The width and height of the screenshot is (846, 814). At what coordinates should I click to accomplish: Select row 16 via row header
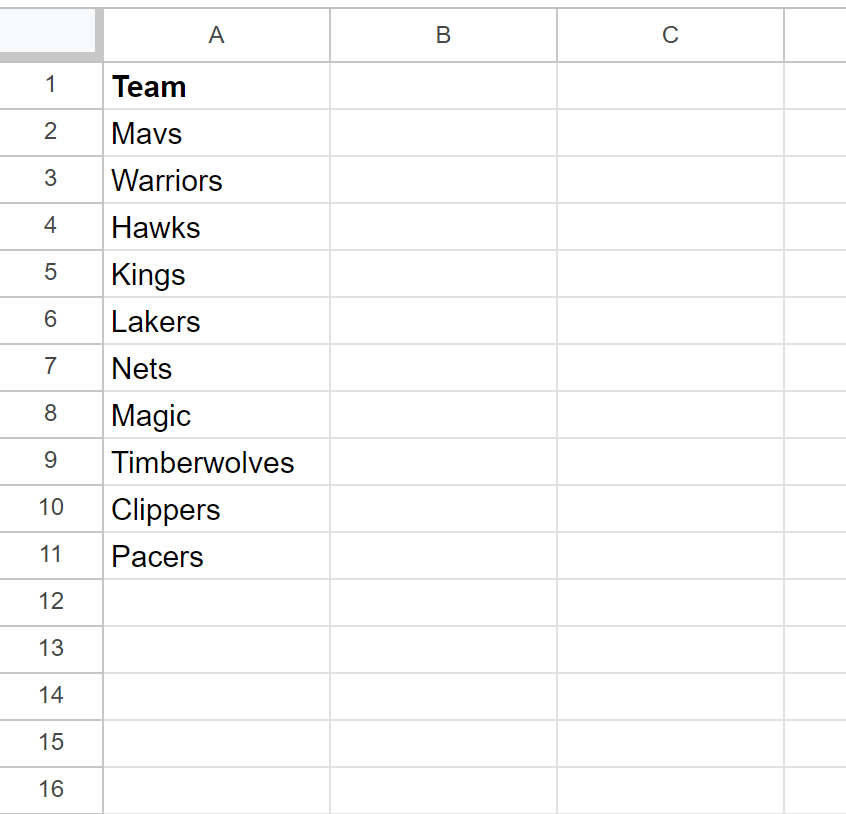51,790
